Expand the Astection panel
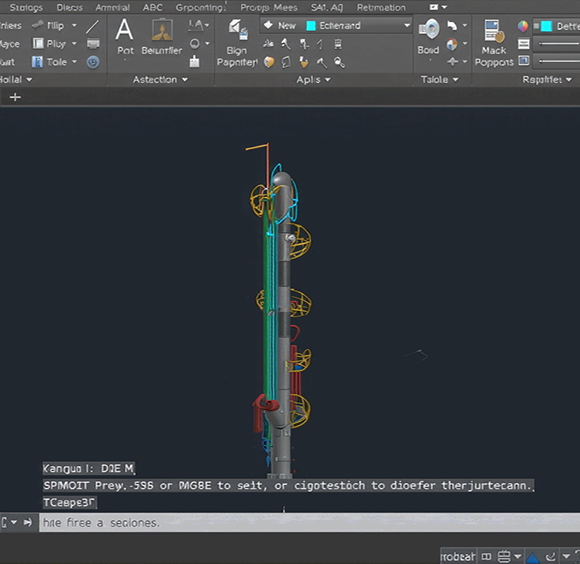Image resolution: width=580 pixels, height=564 pixels. pyautogui.click(x=160, y=80)
